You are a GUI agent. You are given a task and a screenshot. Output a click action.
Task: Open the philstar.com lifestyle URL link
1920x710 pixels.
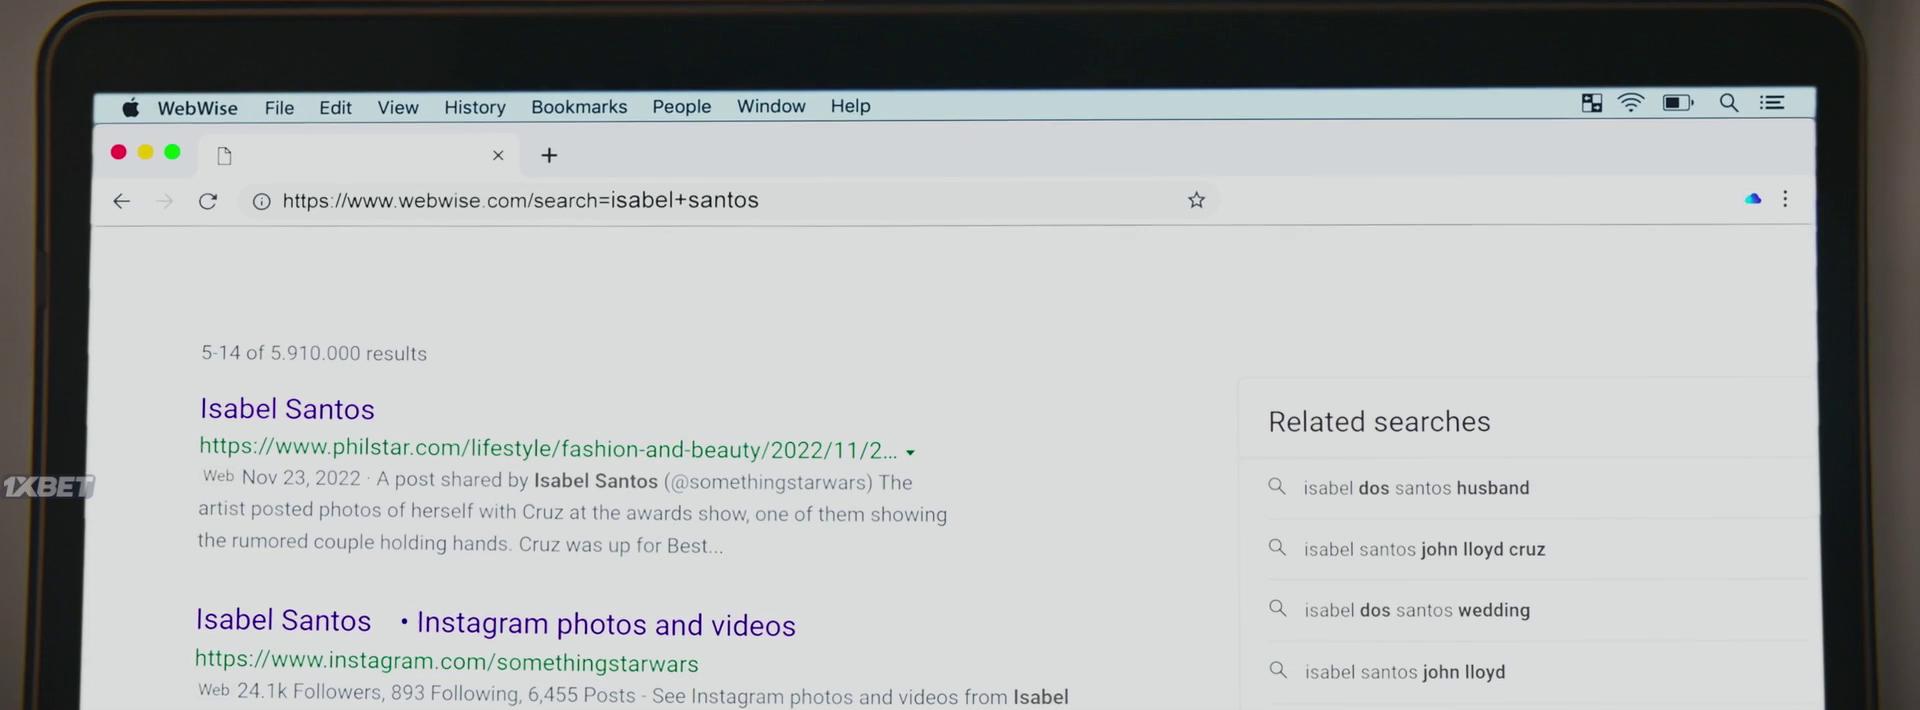pos(548,449)
